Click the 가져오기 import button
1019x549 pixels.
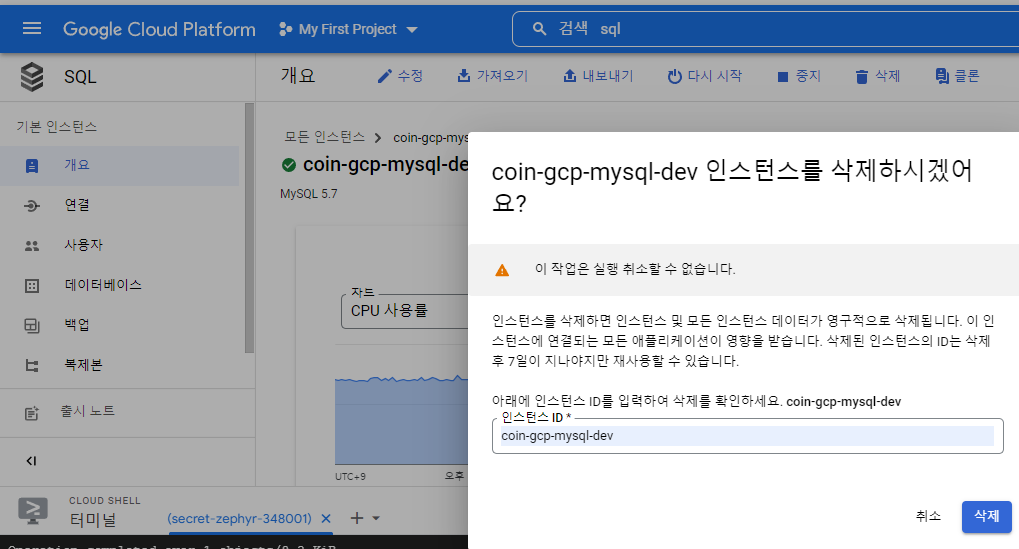pyautogui.click(x=493, y=76)
